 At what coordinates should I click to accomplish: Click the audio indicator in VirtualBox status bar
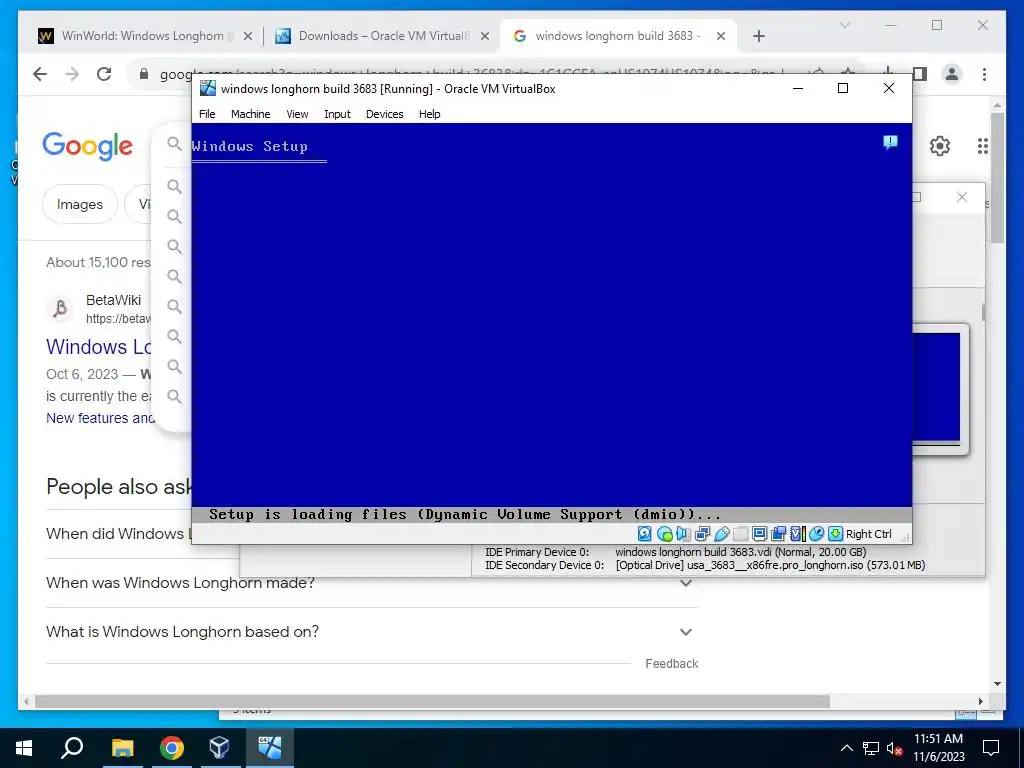point(683,534)
